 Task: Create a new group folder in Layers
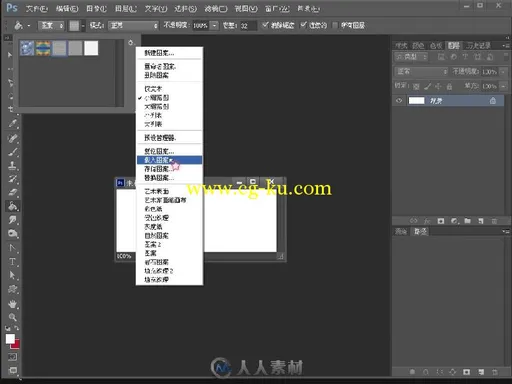[467, 221]
